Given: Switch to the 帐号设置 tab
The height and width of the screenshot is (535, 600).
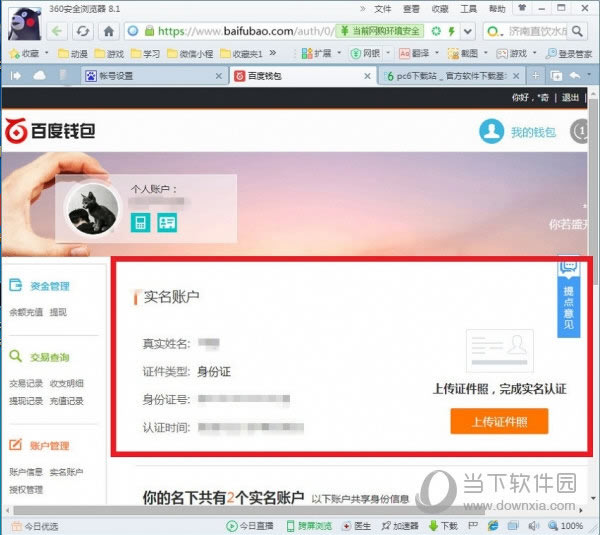Looking at the screenshot, I should coord(153,76).
